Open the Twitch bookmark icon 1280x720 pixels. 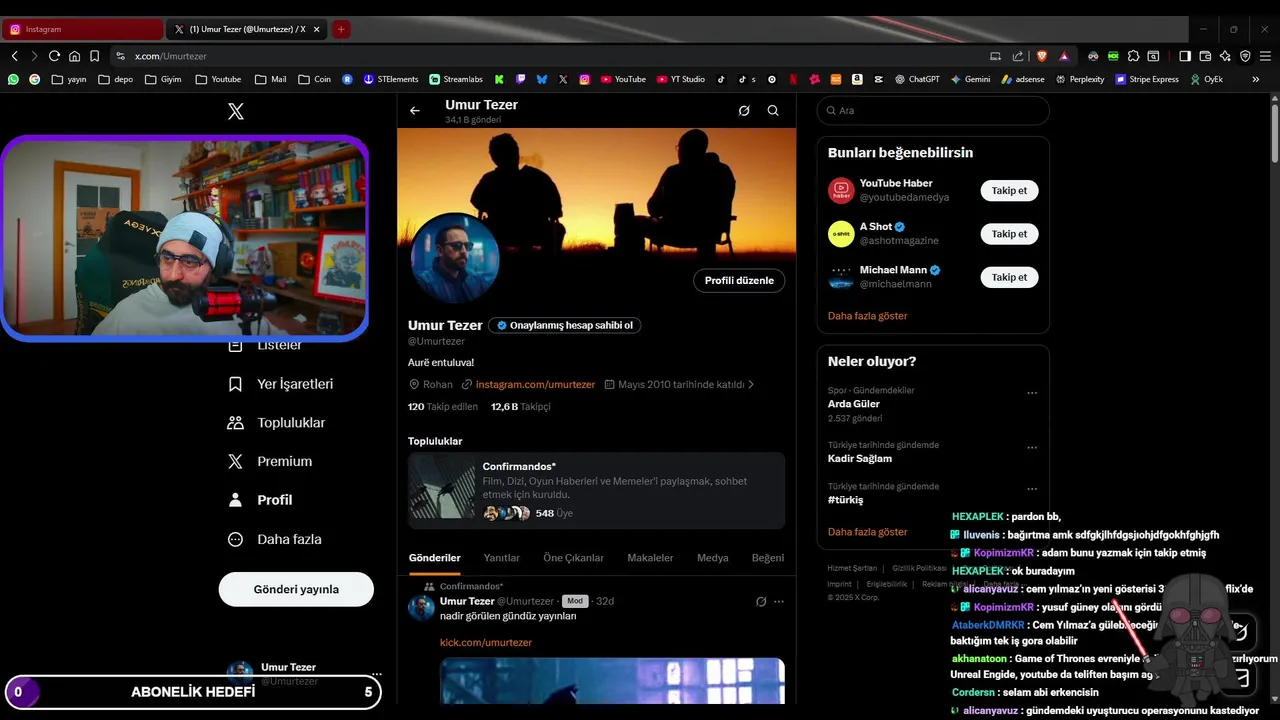520,79
